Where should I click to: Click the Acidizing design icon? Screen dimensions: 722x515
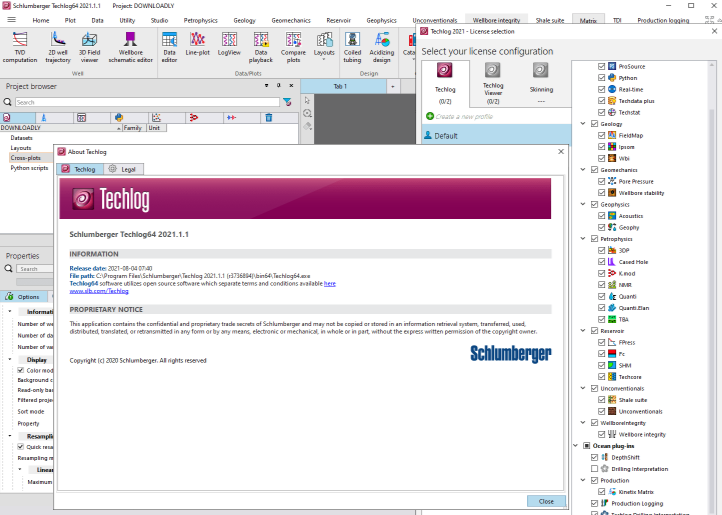(x=382, y=46)
